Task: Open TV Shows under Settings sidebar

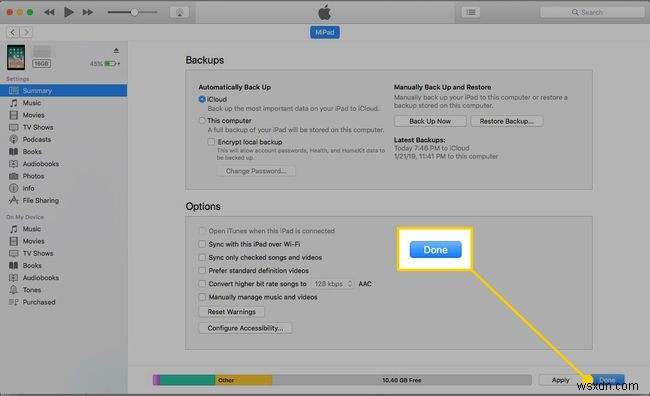Action: pyautogui.click(x=63, y=127)
